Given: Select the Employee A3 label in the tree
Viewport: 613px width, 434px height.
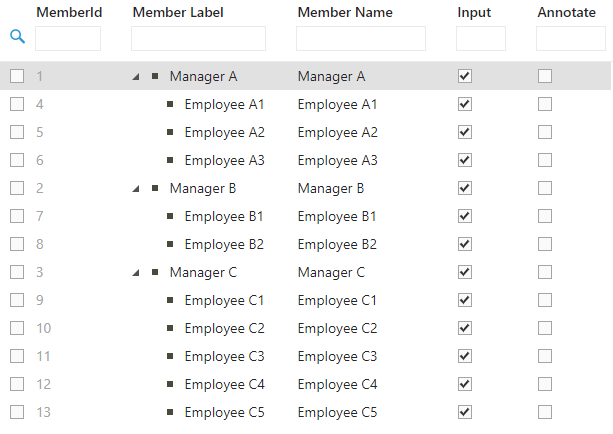Looking at the screenshot, I should tap(224, 160).
